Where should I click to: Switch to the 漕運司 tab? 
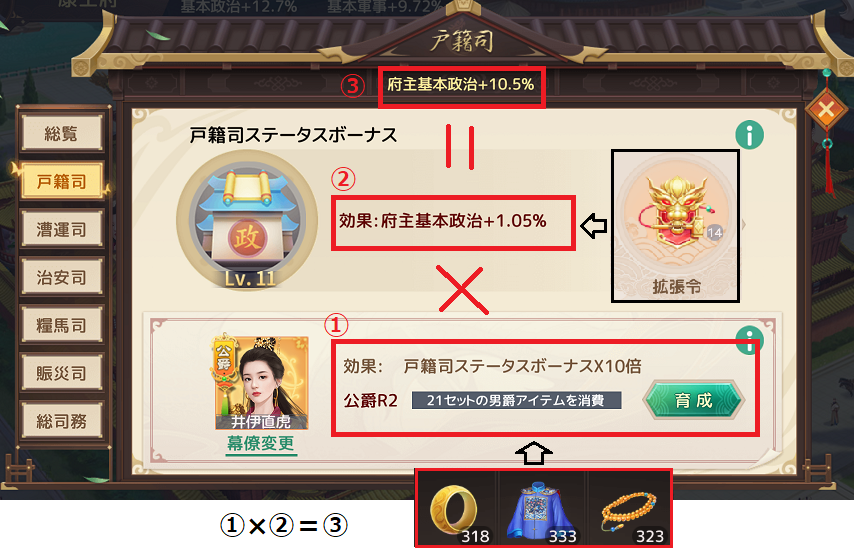click(x=62, y=229)
